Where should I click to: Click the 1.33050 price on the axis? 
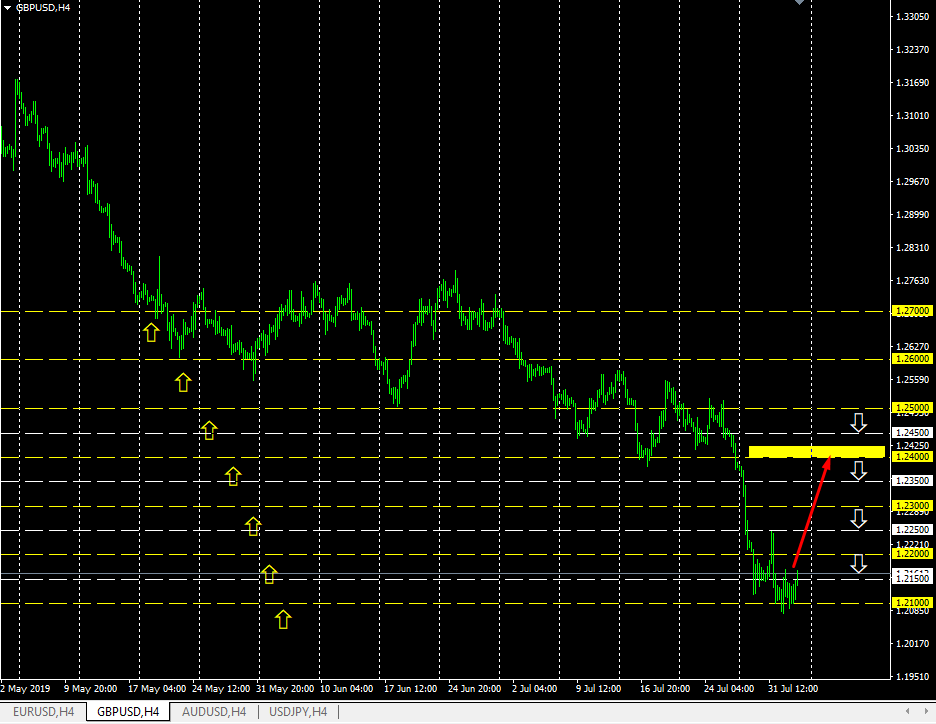click(913, 17)
